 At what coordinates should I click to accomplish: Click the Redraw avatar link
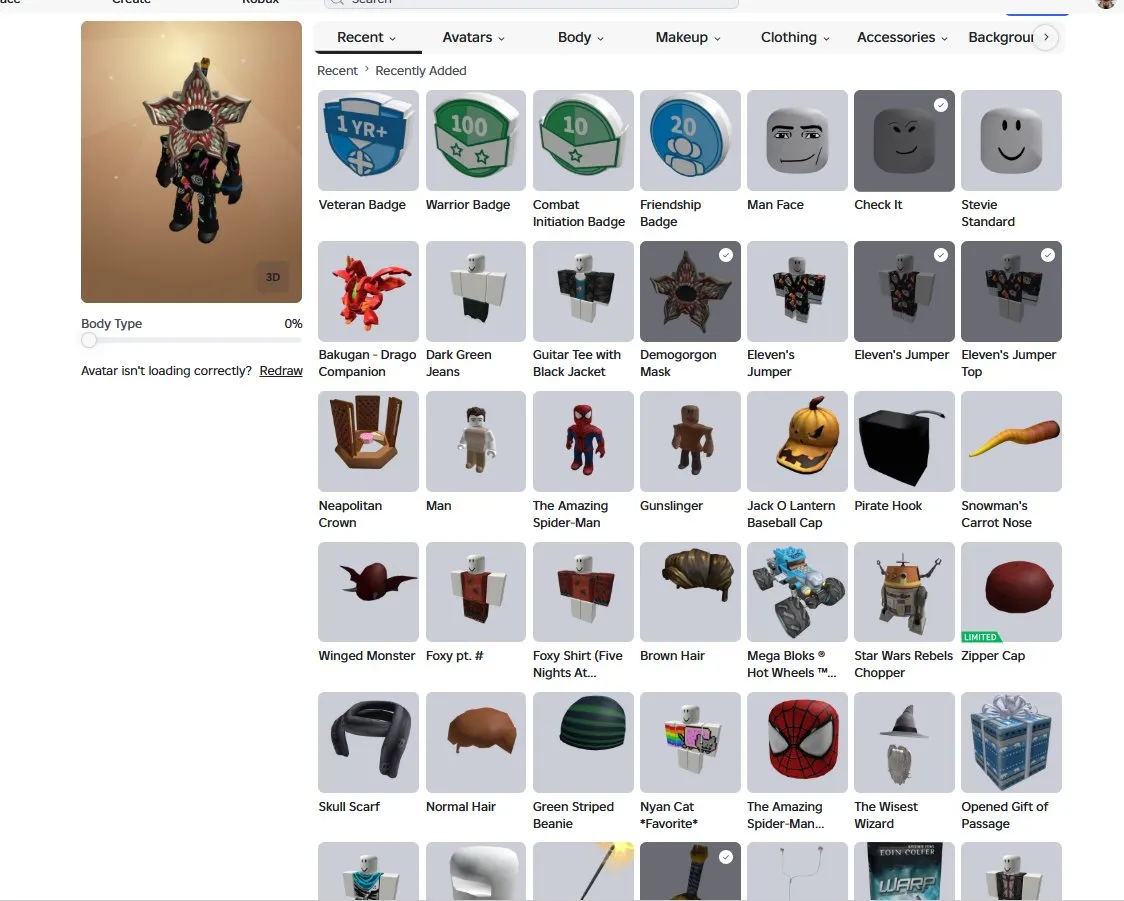(281, 371)
